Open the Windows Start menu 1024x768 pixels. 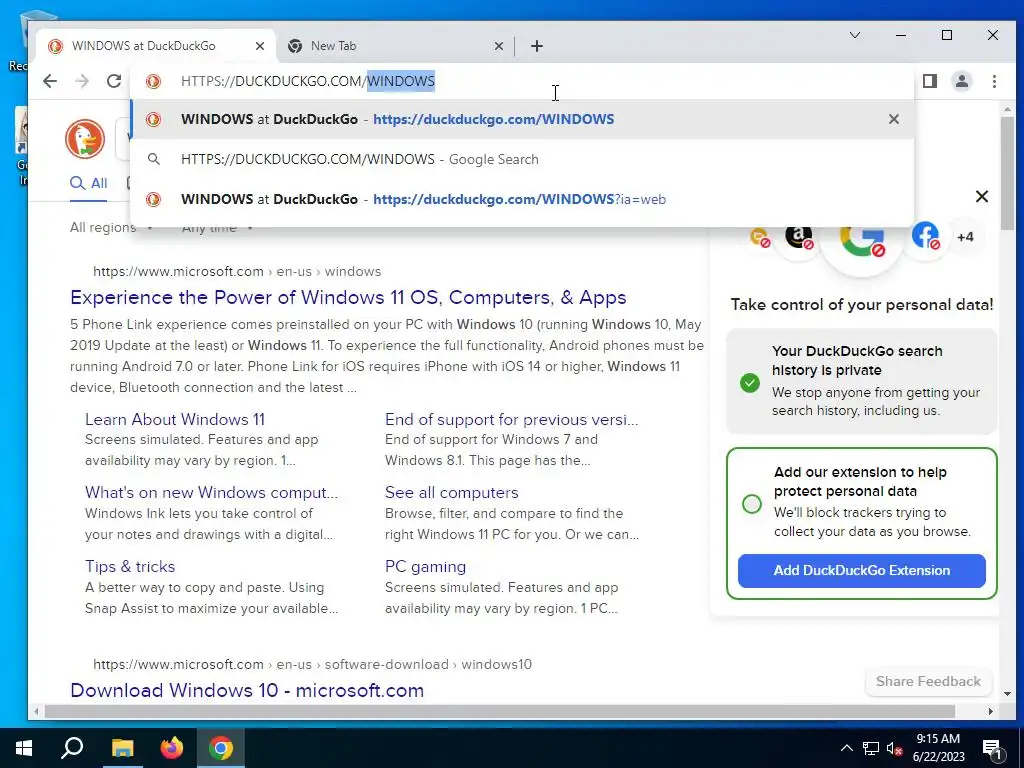[x=24, y=748]
